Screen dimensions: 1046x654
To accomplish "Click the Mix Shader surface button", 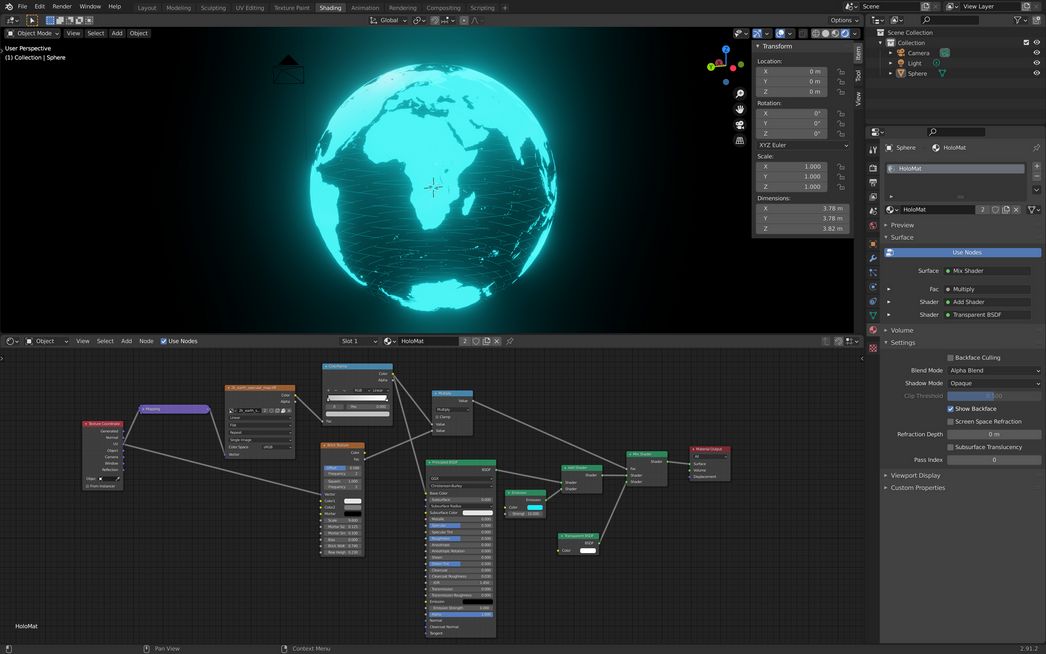I will [987, 271].
